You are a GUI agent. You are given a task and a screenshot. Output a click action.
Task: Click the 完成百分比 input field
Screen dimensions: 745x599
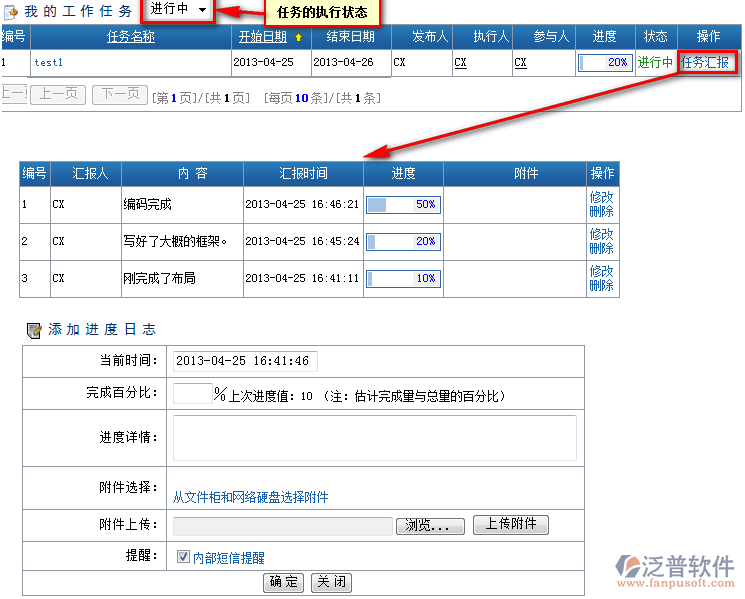192,393
